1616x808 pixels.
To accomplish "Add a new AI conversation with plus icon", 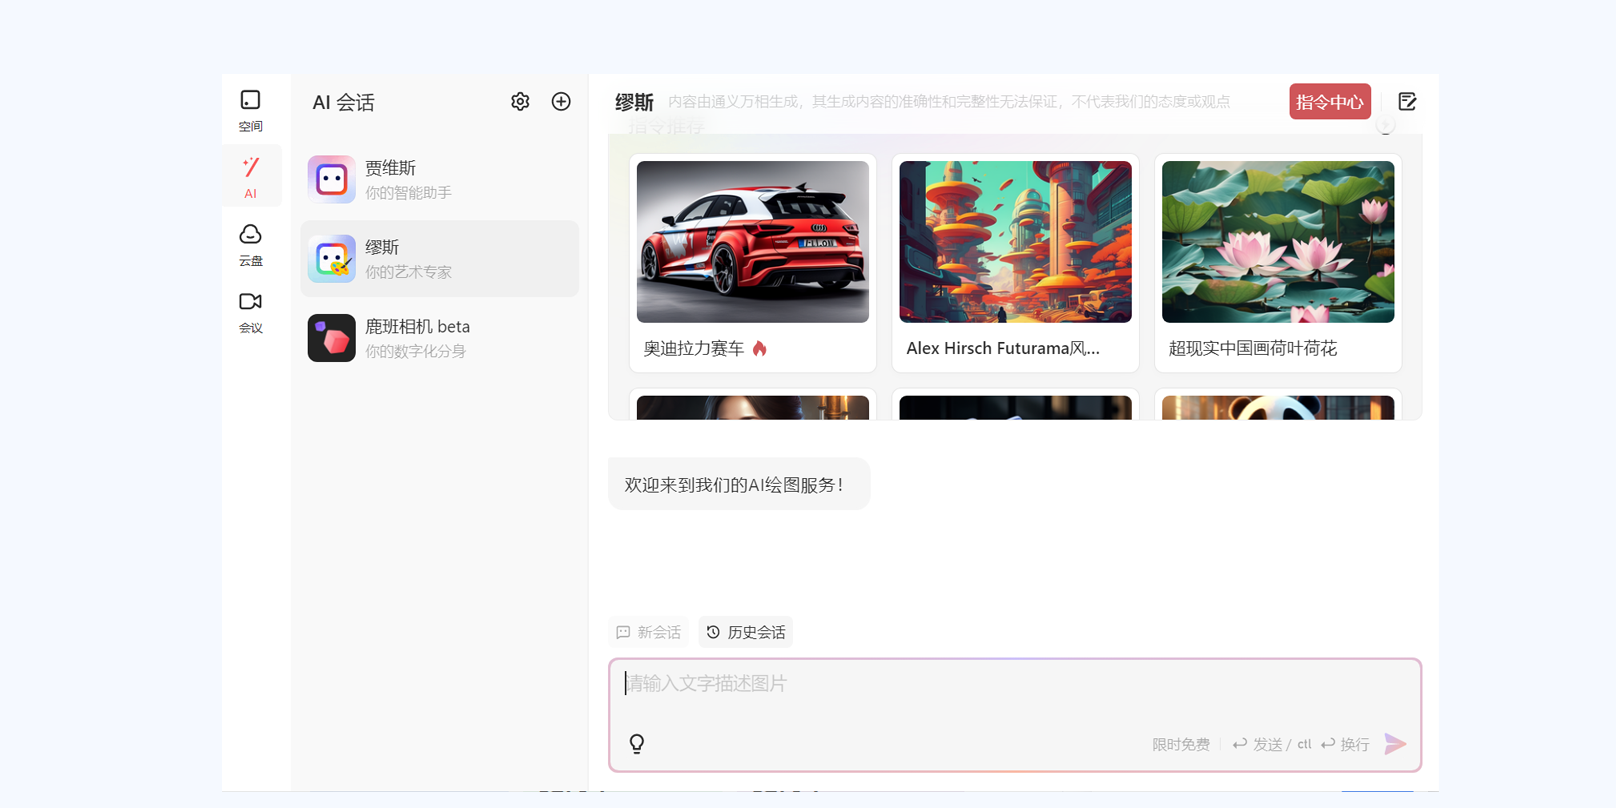I will [x=561, y=102].
